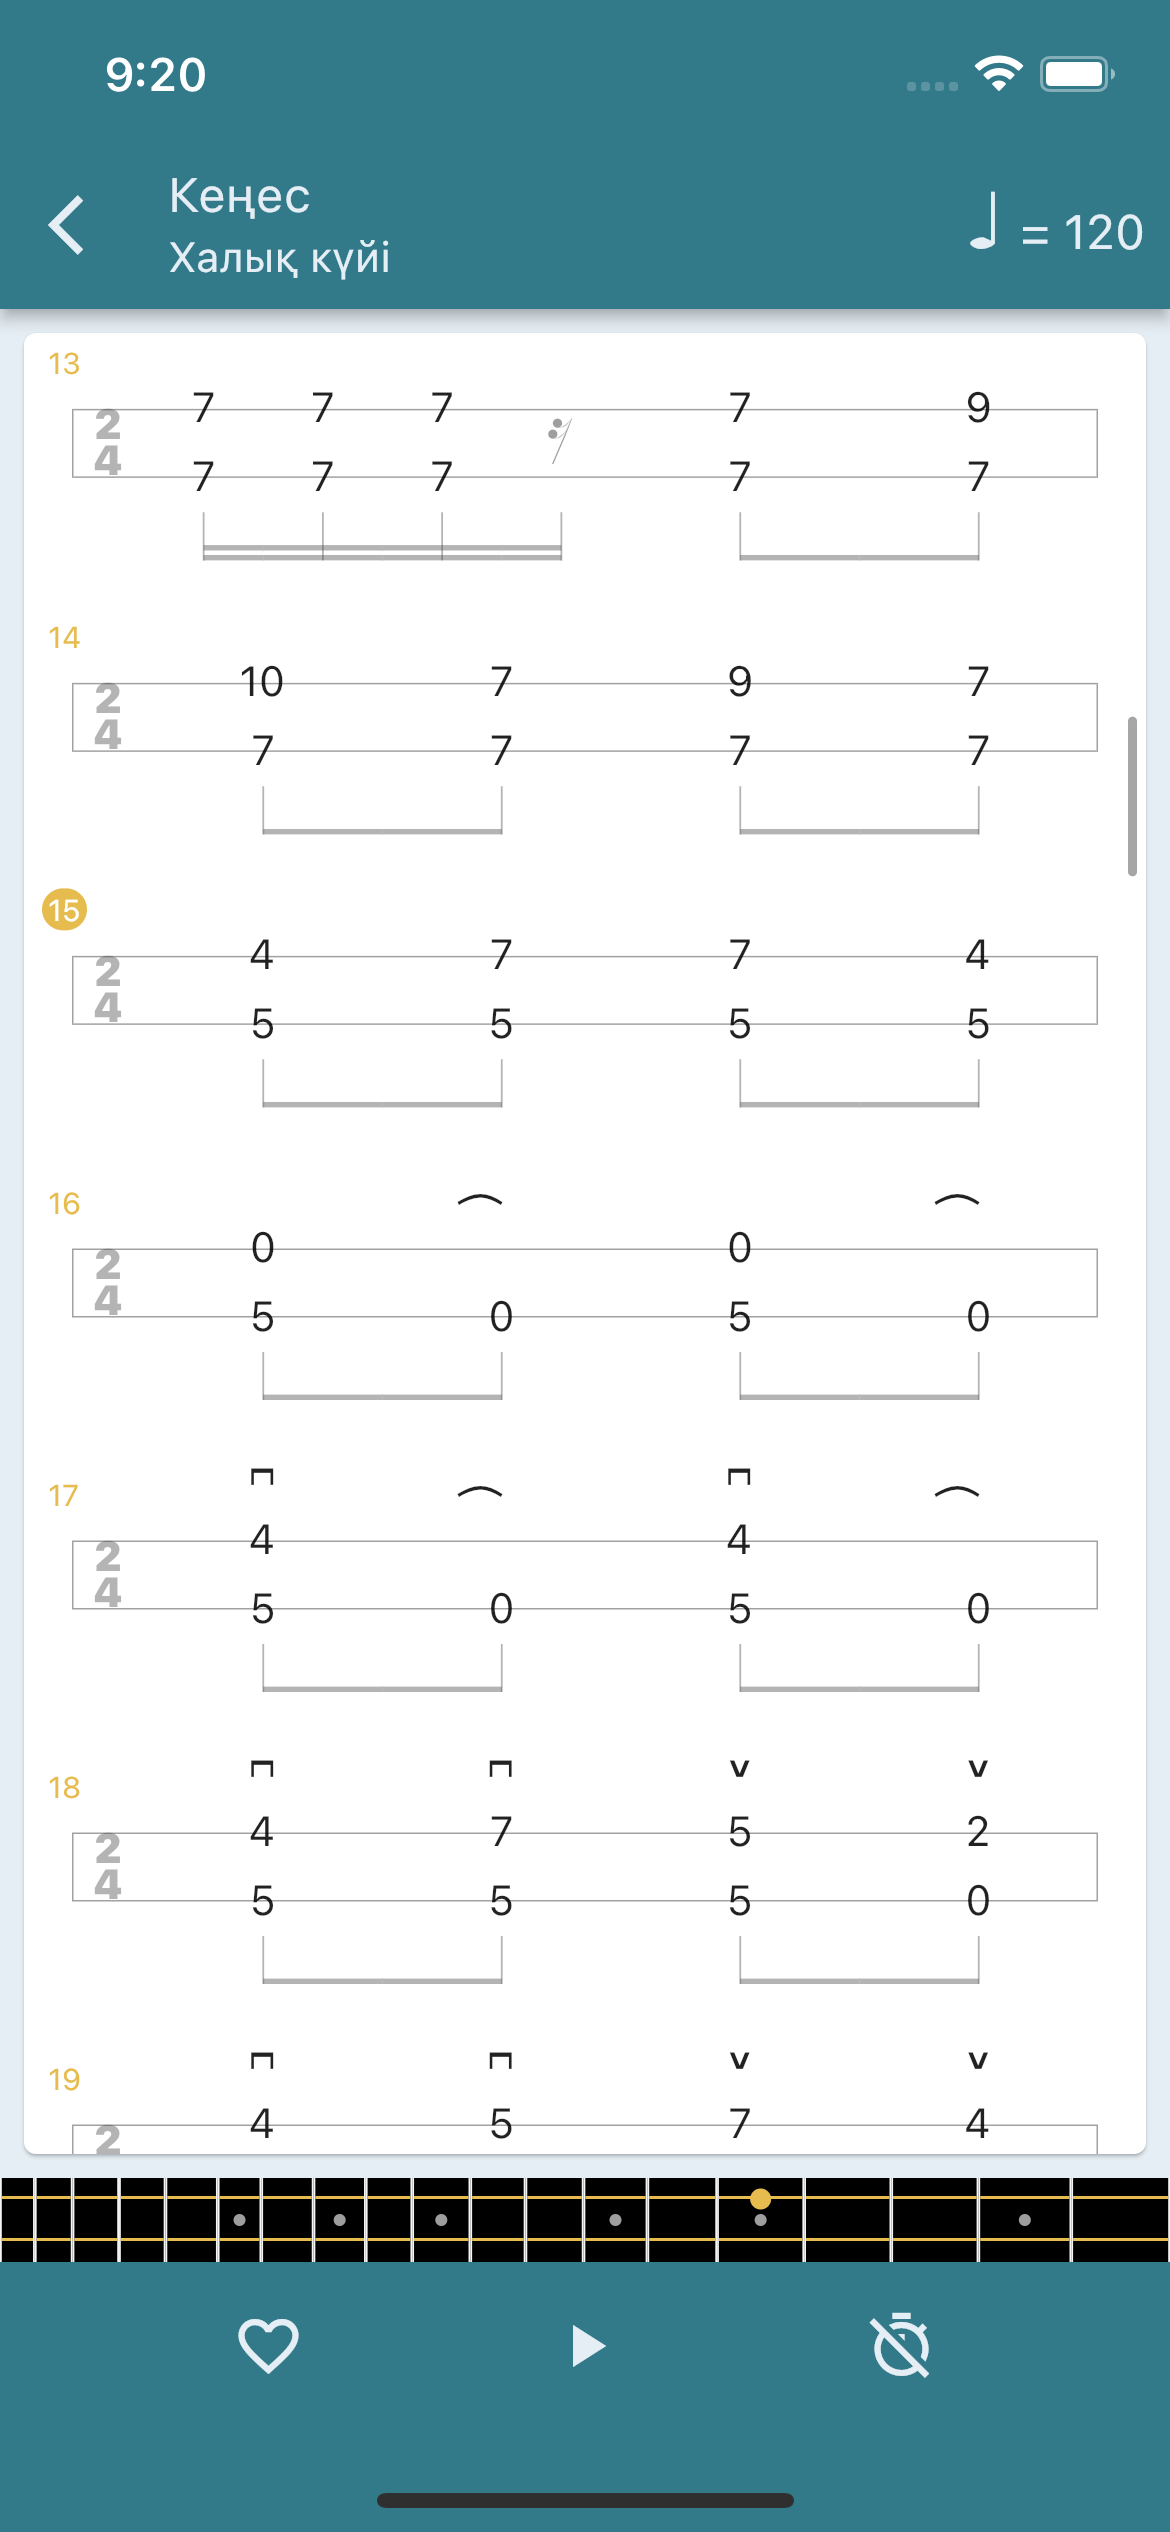Select measure 14 number label
This screenshot has height=2532, width=1170.
[x=64, y=638]
